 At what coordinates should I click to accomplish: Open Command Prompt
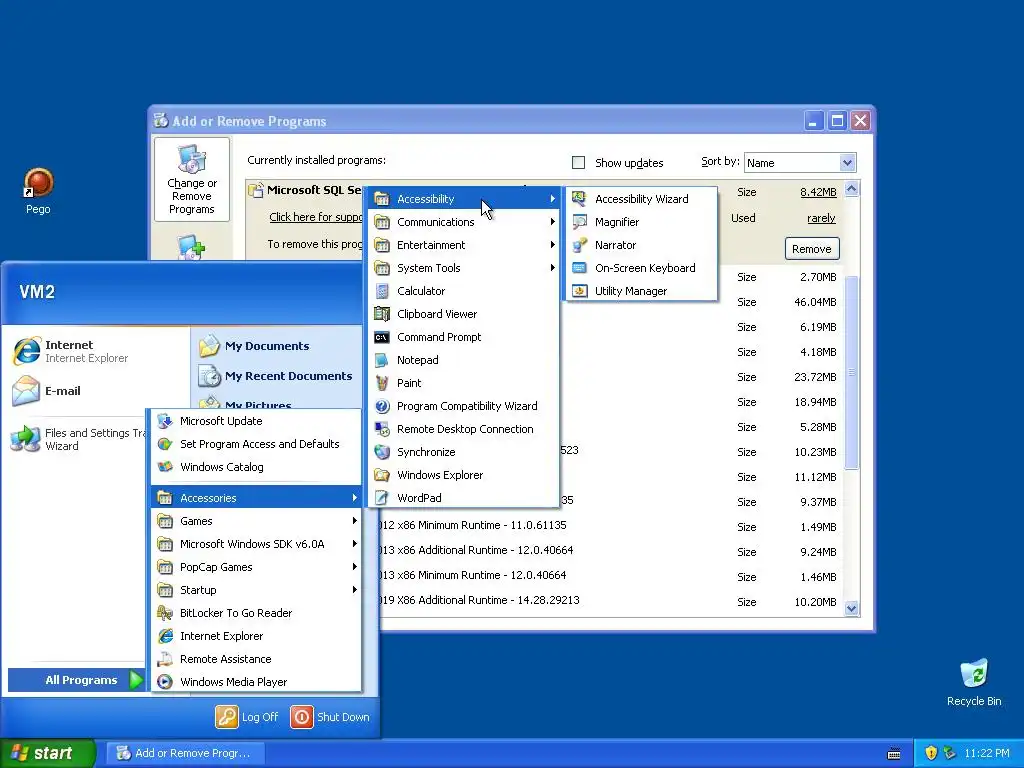point(463,337)
